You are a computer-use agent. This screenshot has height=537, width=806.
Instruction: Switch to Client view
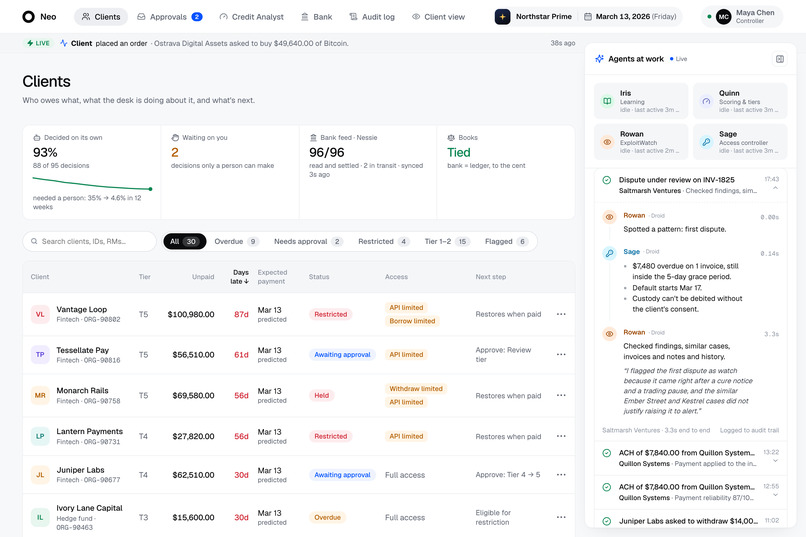(438, 17)
